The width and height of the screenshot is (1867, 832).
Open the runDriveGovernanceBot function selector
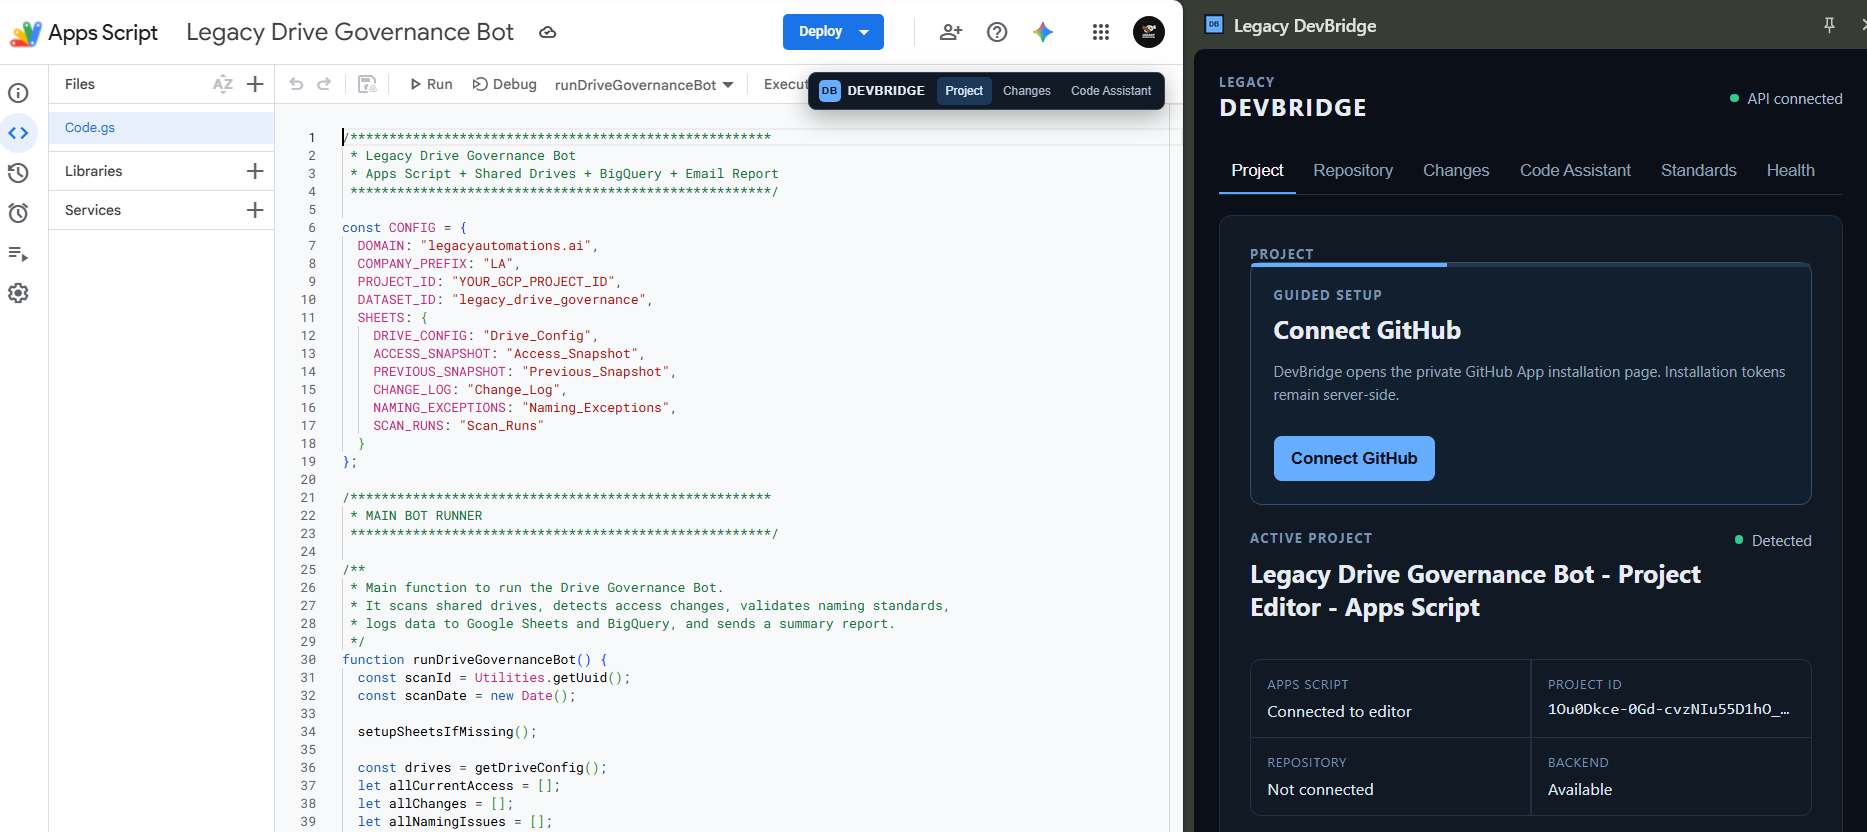pyautogui.click(x=644, y=85)
